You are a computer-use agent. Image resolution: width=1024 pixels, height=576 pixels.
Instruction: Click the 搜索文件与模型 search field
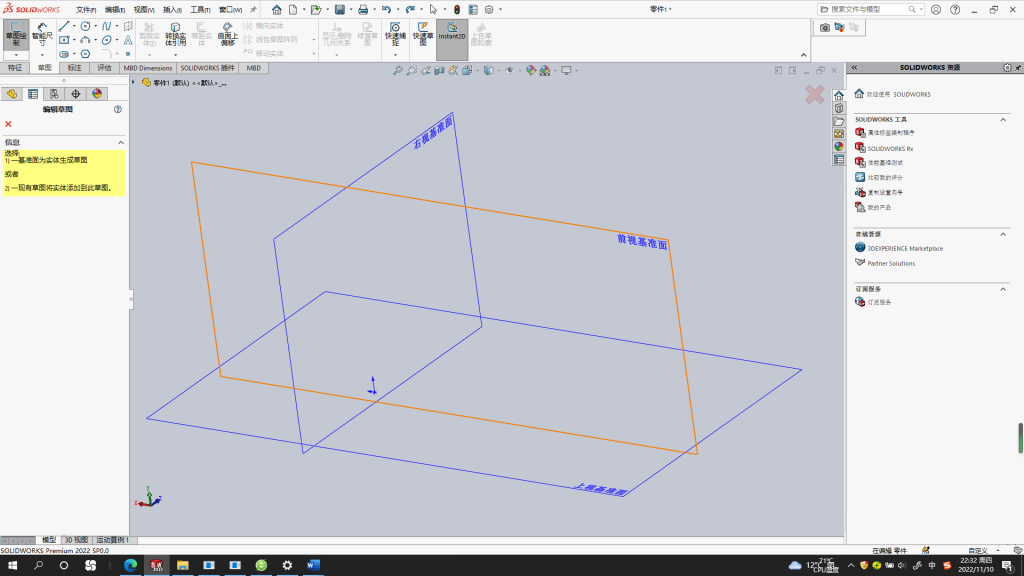pos(871,10)
